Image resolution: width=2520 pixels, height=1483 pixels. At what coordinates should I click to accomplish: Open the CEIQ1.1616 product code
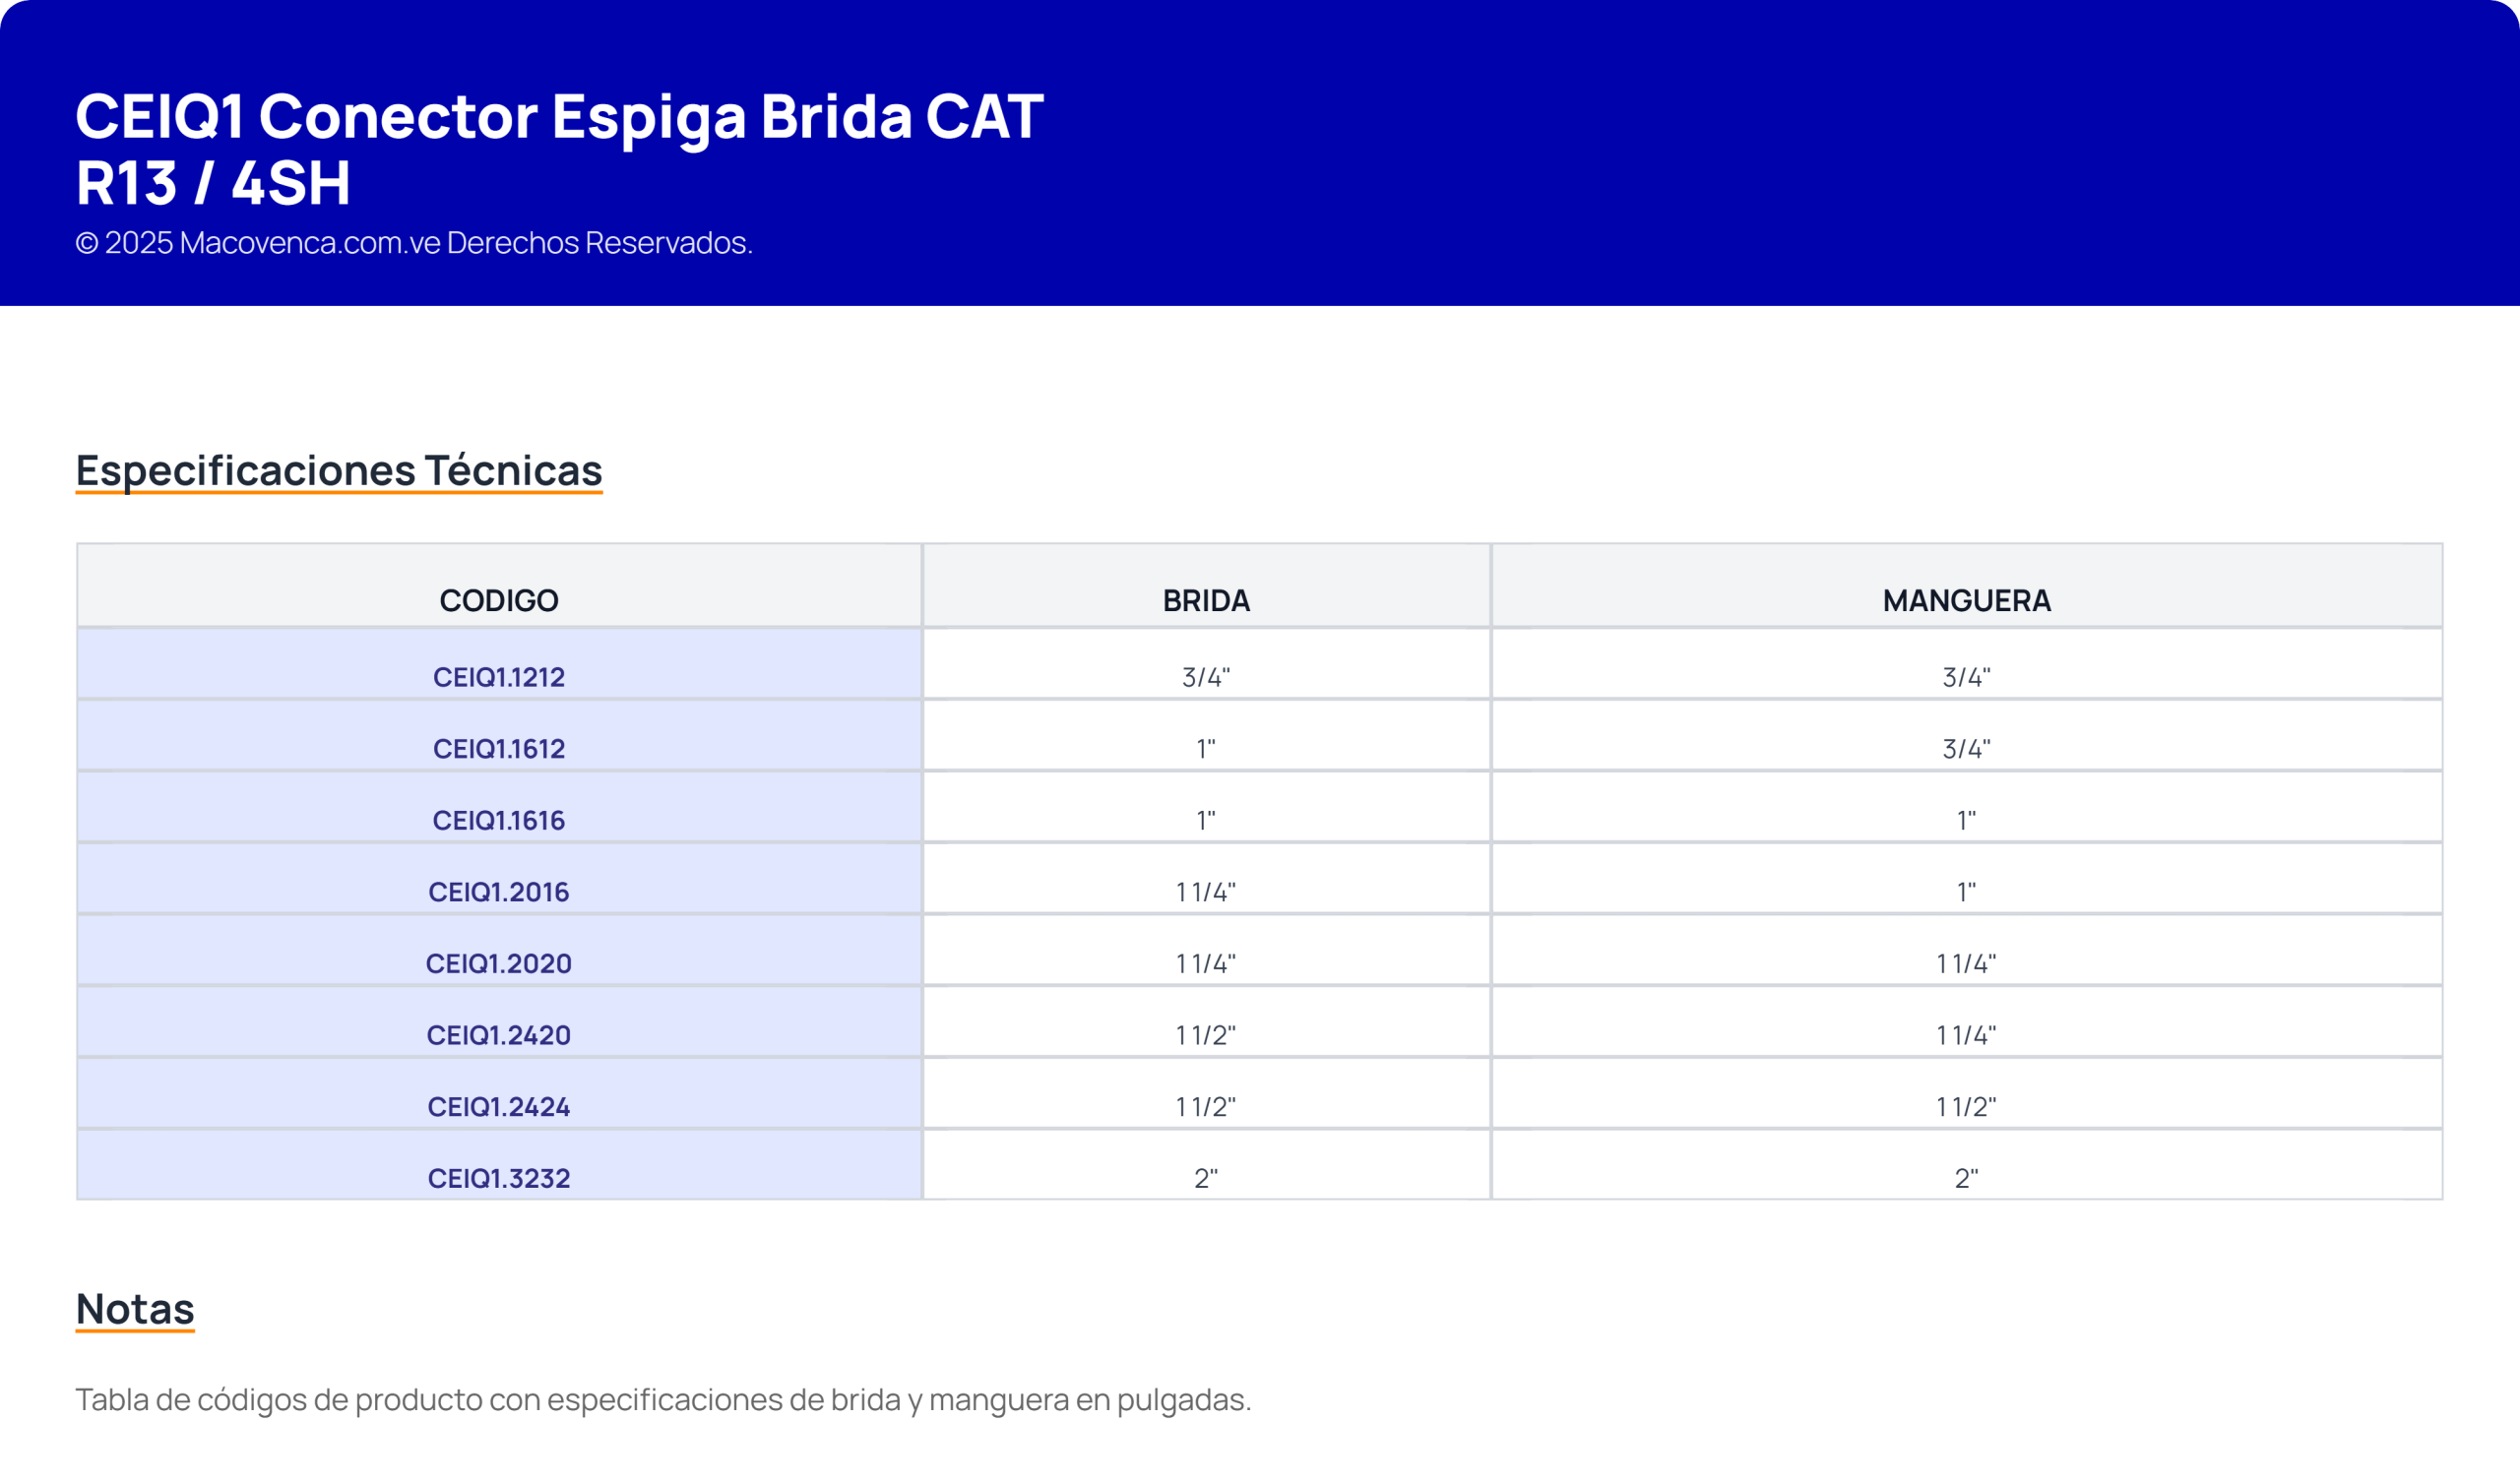click(498, 820)
